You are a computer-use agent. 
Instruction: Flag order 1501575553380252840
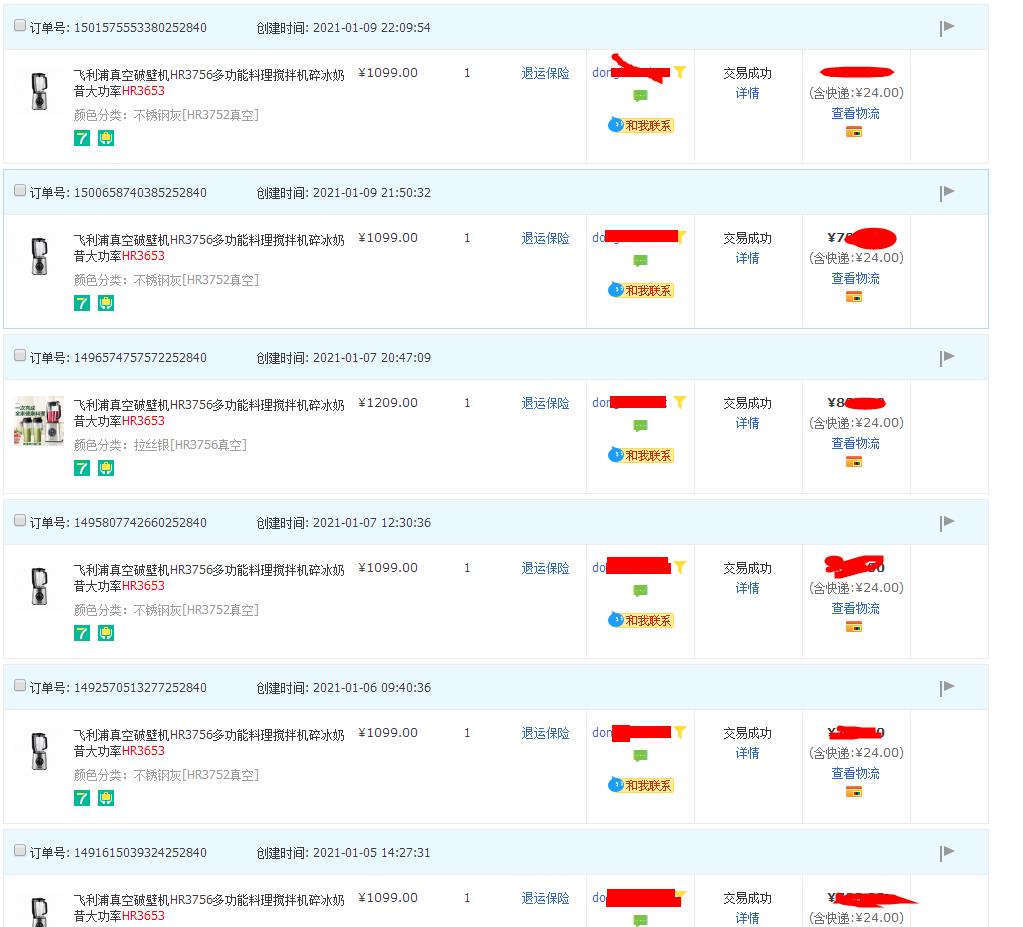(x=947, y=28)
